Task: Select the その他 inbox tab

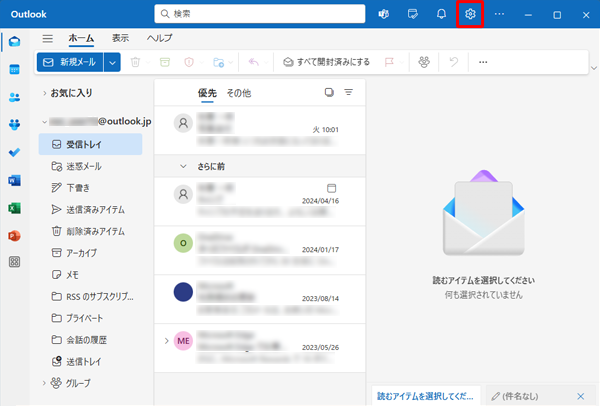Action: 239,93
